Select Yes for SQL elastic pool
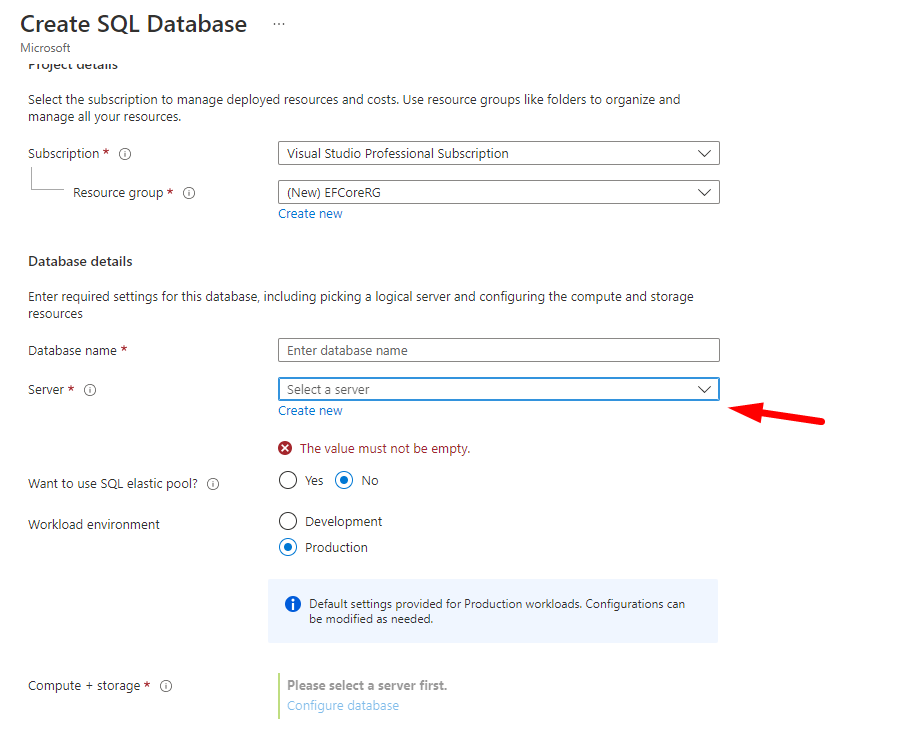This screenshot has height=737, width=910. 288,481
